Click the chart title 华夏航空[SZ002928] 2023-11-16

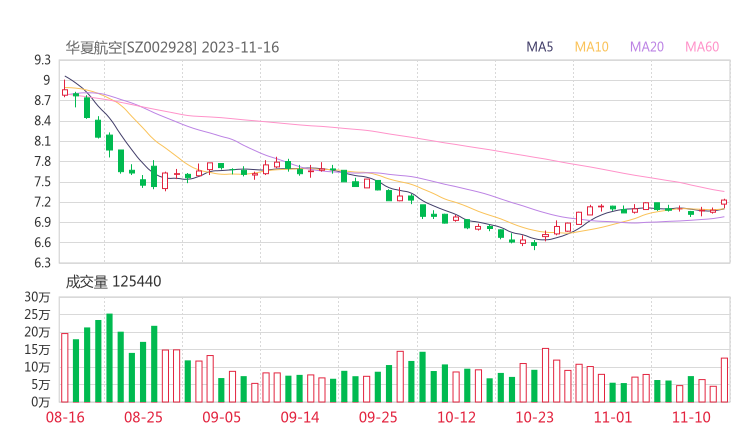pos(172,47)
